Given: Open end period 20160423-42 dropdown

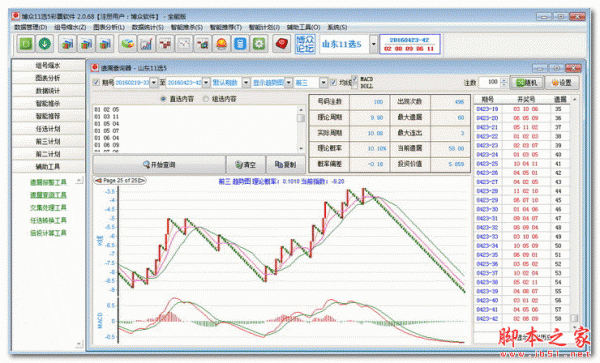Looking at the screenshot, I should (206, 83).
